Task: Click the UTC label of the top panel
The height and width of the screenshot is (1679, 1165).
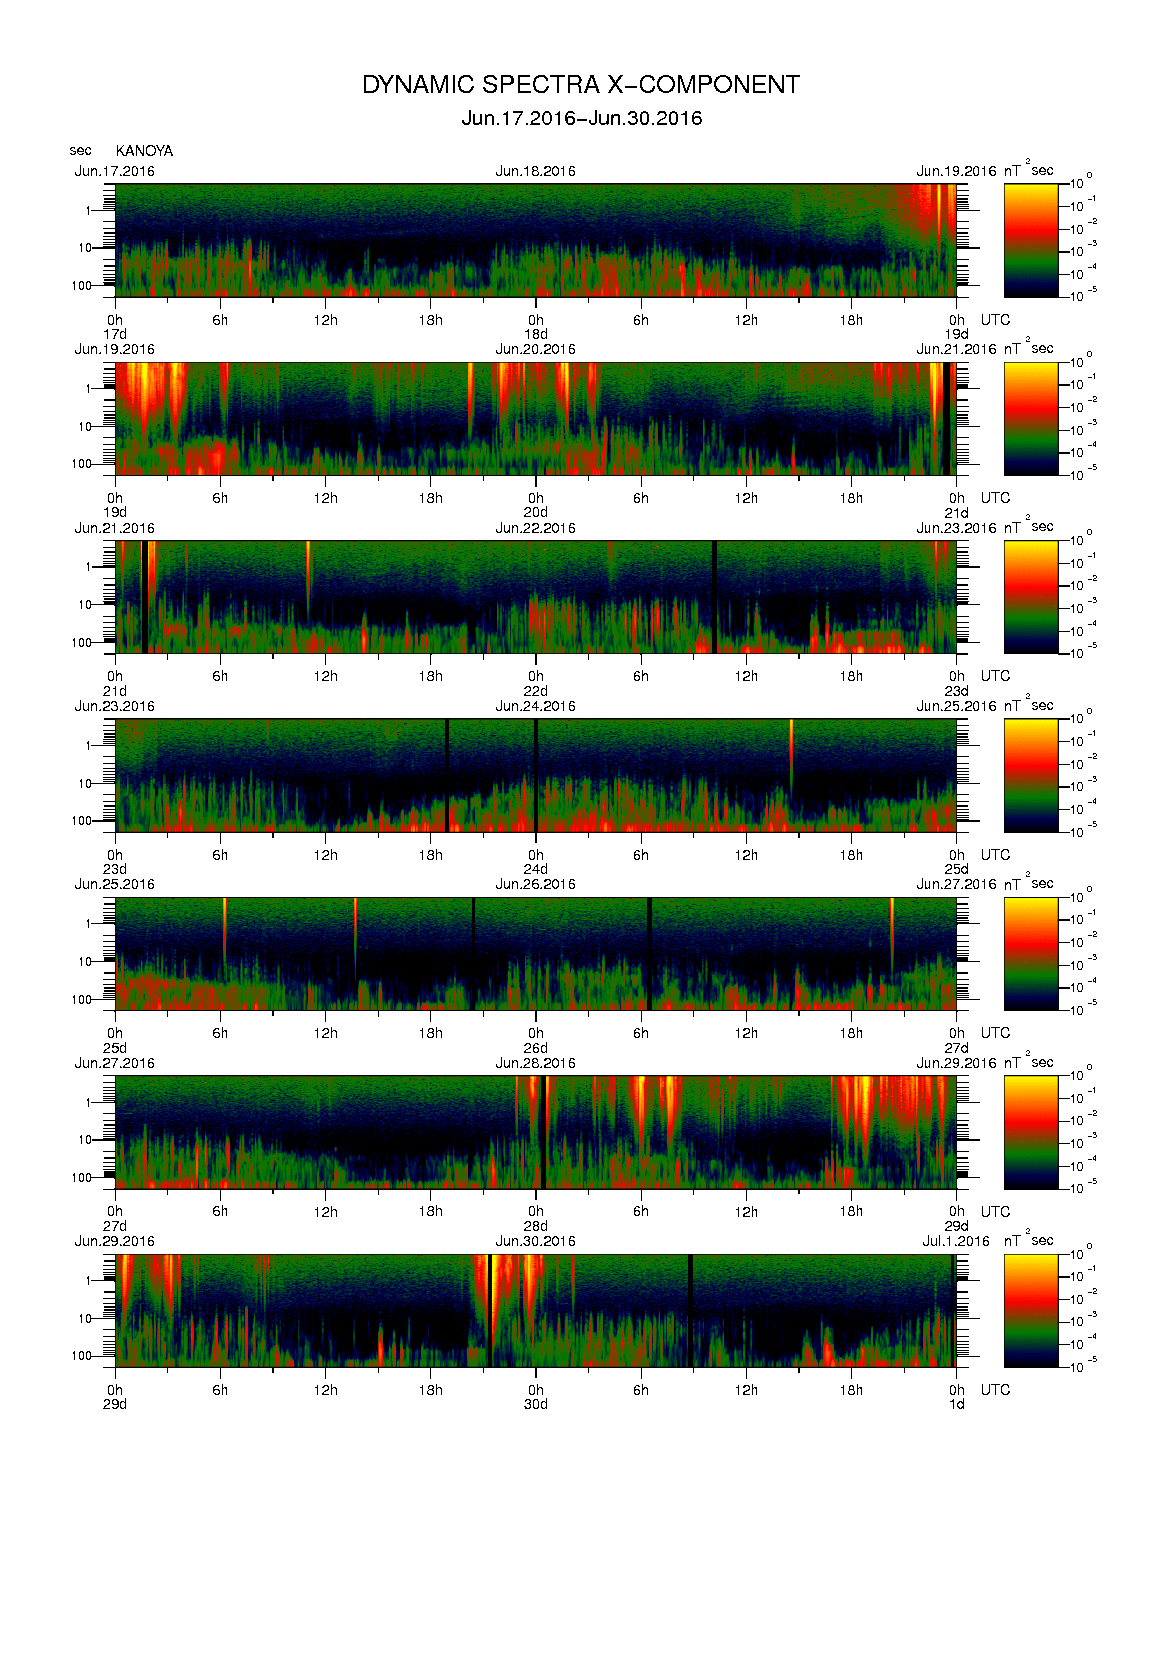Action: pos(995,320)
